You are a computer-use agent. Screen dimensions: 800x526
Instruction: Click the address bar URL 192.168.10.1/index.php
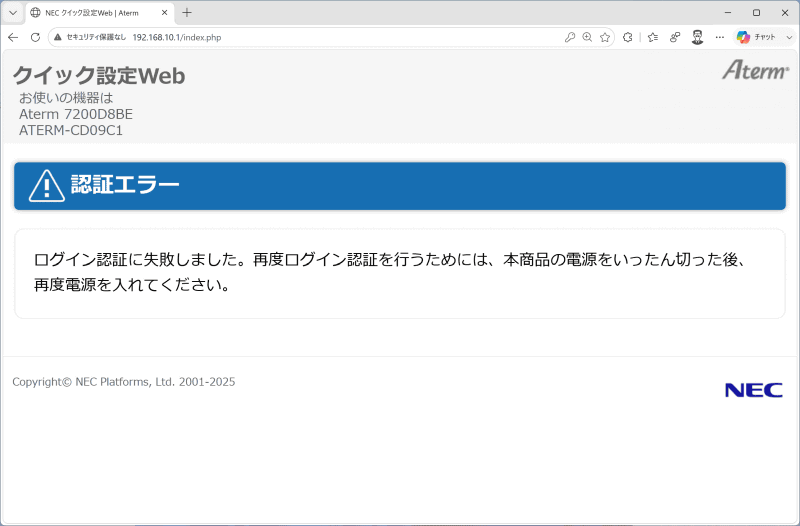tap(177, 37)
